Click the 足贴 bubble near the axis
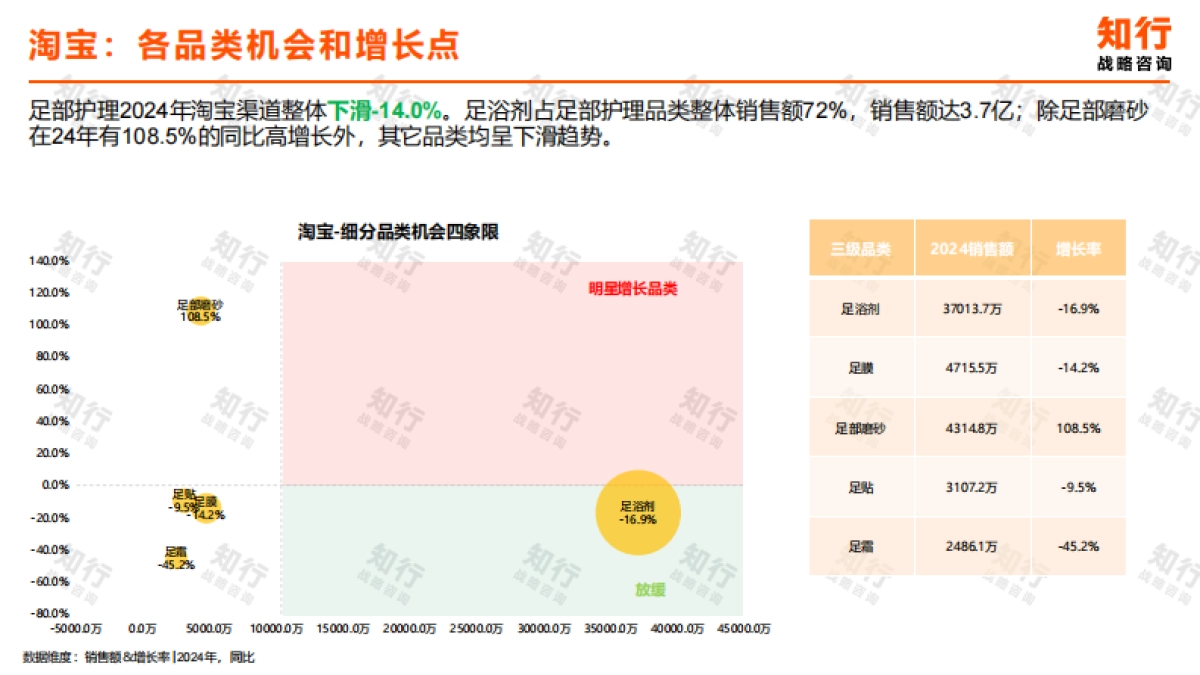 pyautogui.click(x=182, y=500)
